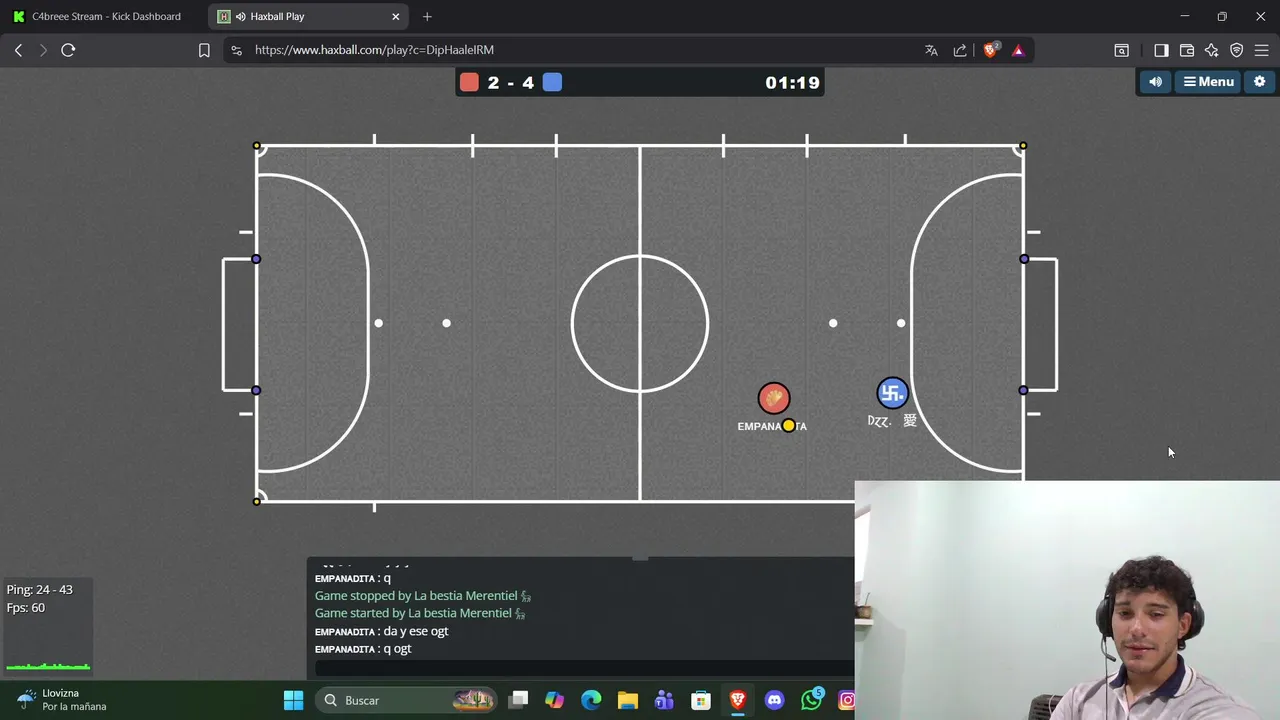Open Microsoft Teams from taskbar
Viewport: 1280px width, 720px height.
coord(664,700)
